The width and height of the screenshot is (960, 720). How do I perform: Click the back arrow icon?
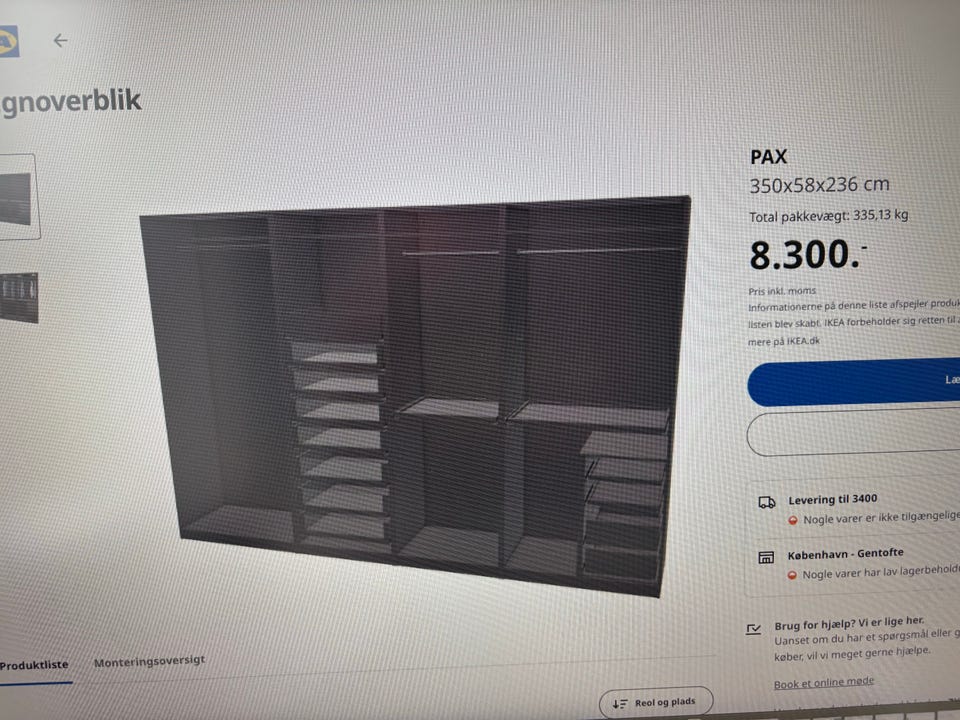coord(60,40)
